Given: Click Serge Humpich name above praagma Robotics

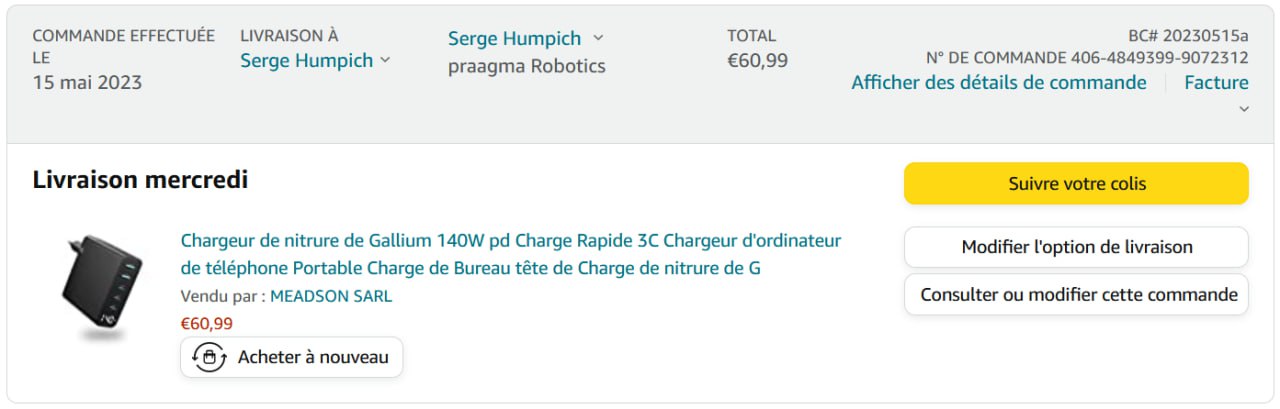Looking at the screenshot, I should [x=514, y=38].
